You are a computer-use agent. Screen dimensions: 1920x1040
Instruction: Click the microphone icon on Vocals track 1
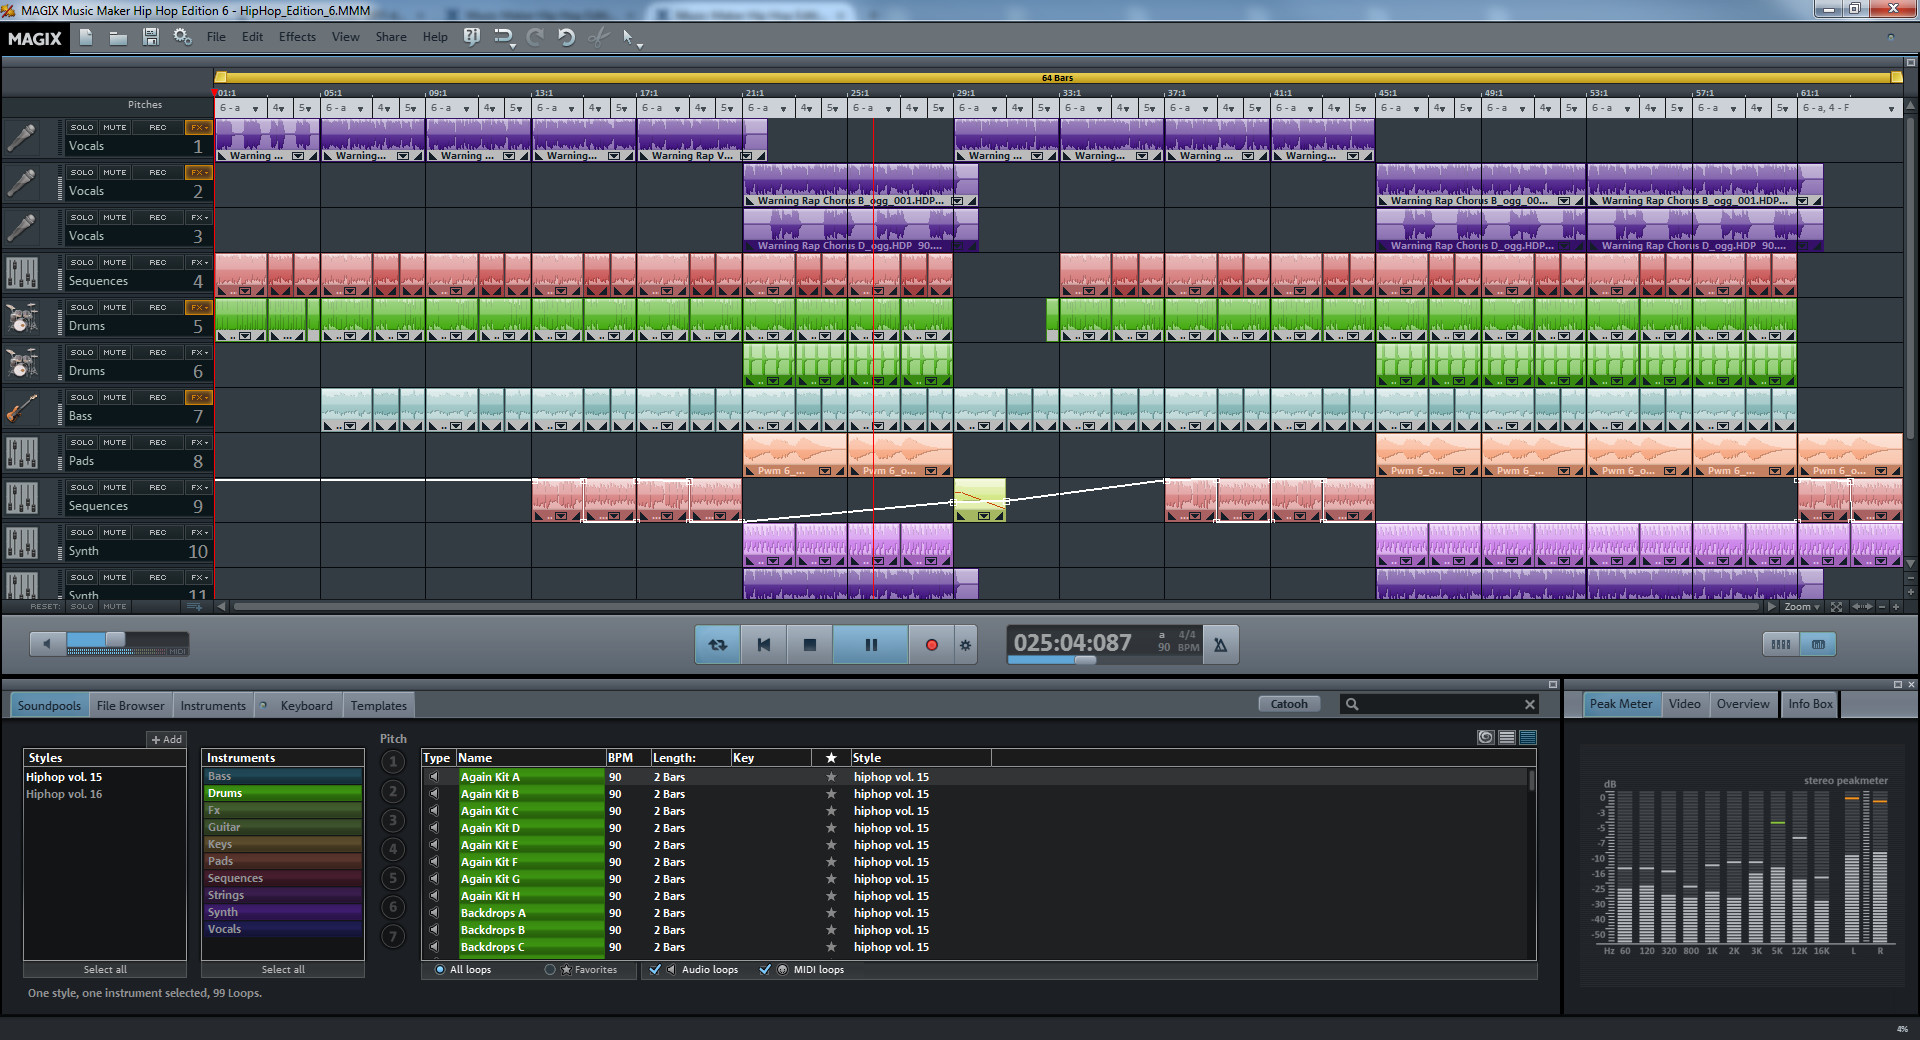(x=22, y=138)
